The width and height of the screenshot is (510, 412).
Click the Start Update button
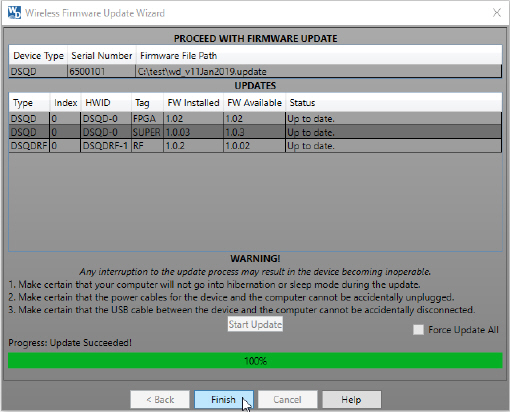pos(255,324)
